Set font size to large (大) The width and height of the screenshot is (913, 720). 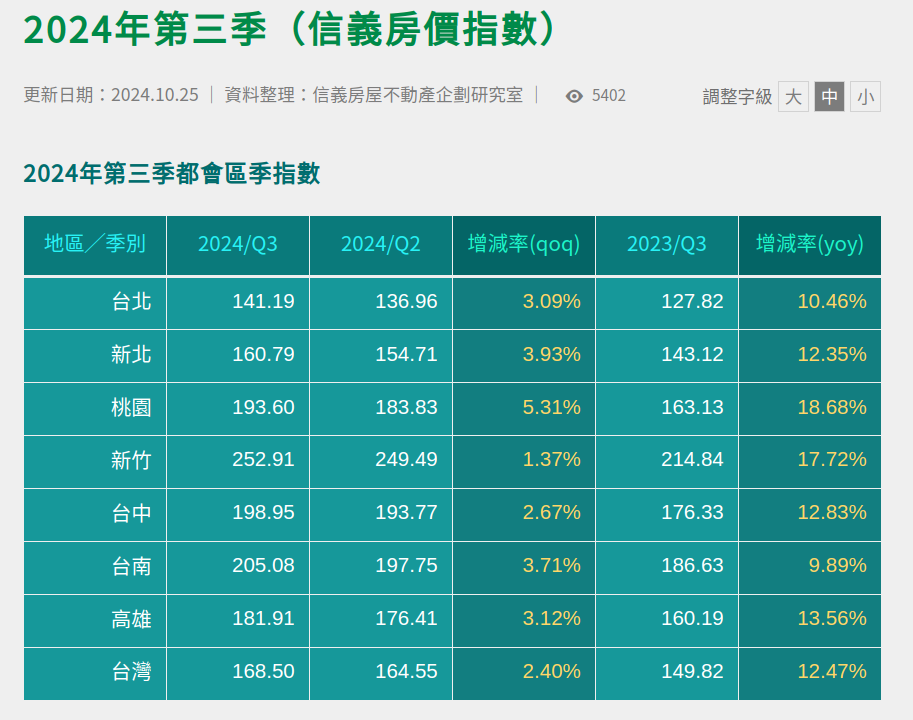793,96
